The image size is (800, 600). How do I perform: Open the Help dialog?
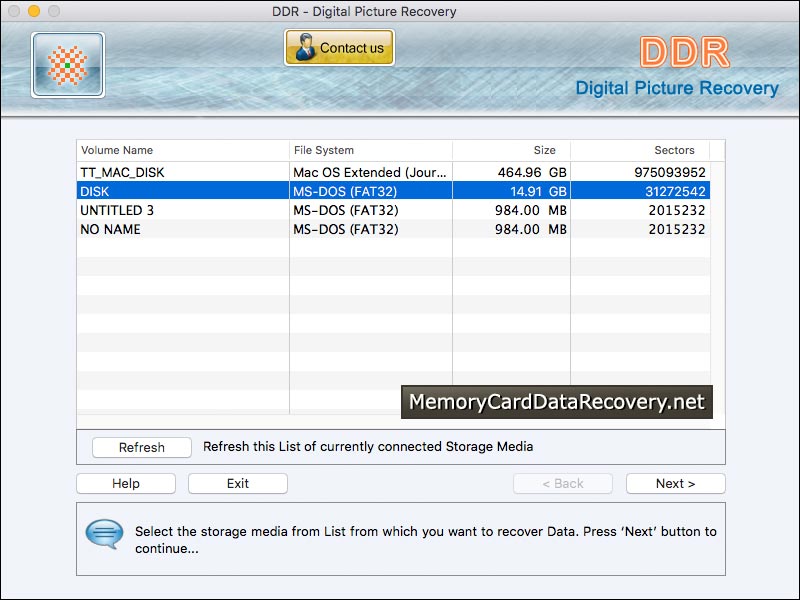point(125,483)
